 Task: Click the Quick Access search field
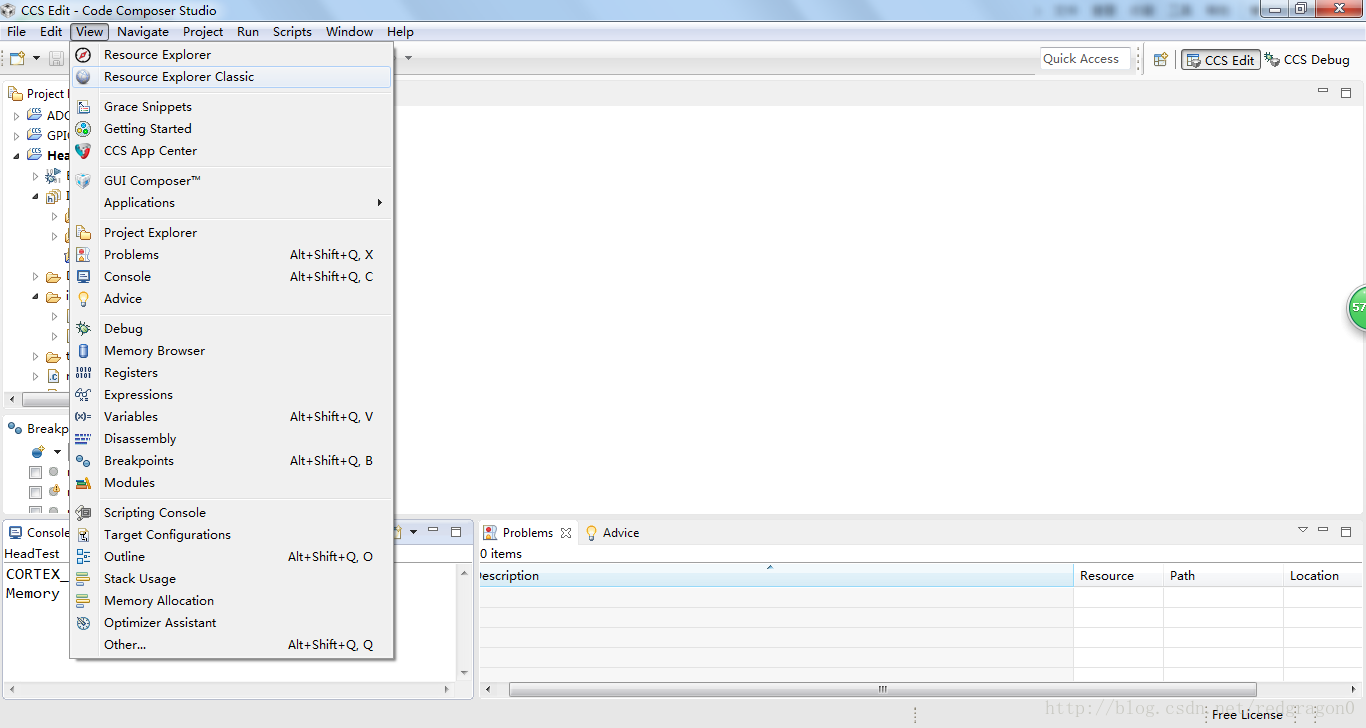click(x=1085, y=59)
